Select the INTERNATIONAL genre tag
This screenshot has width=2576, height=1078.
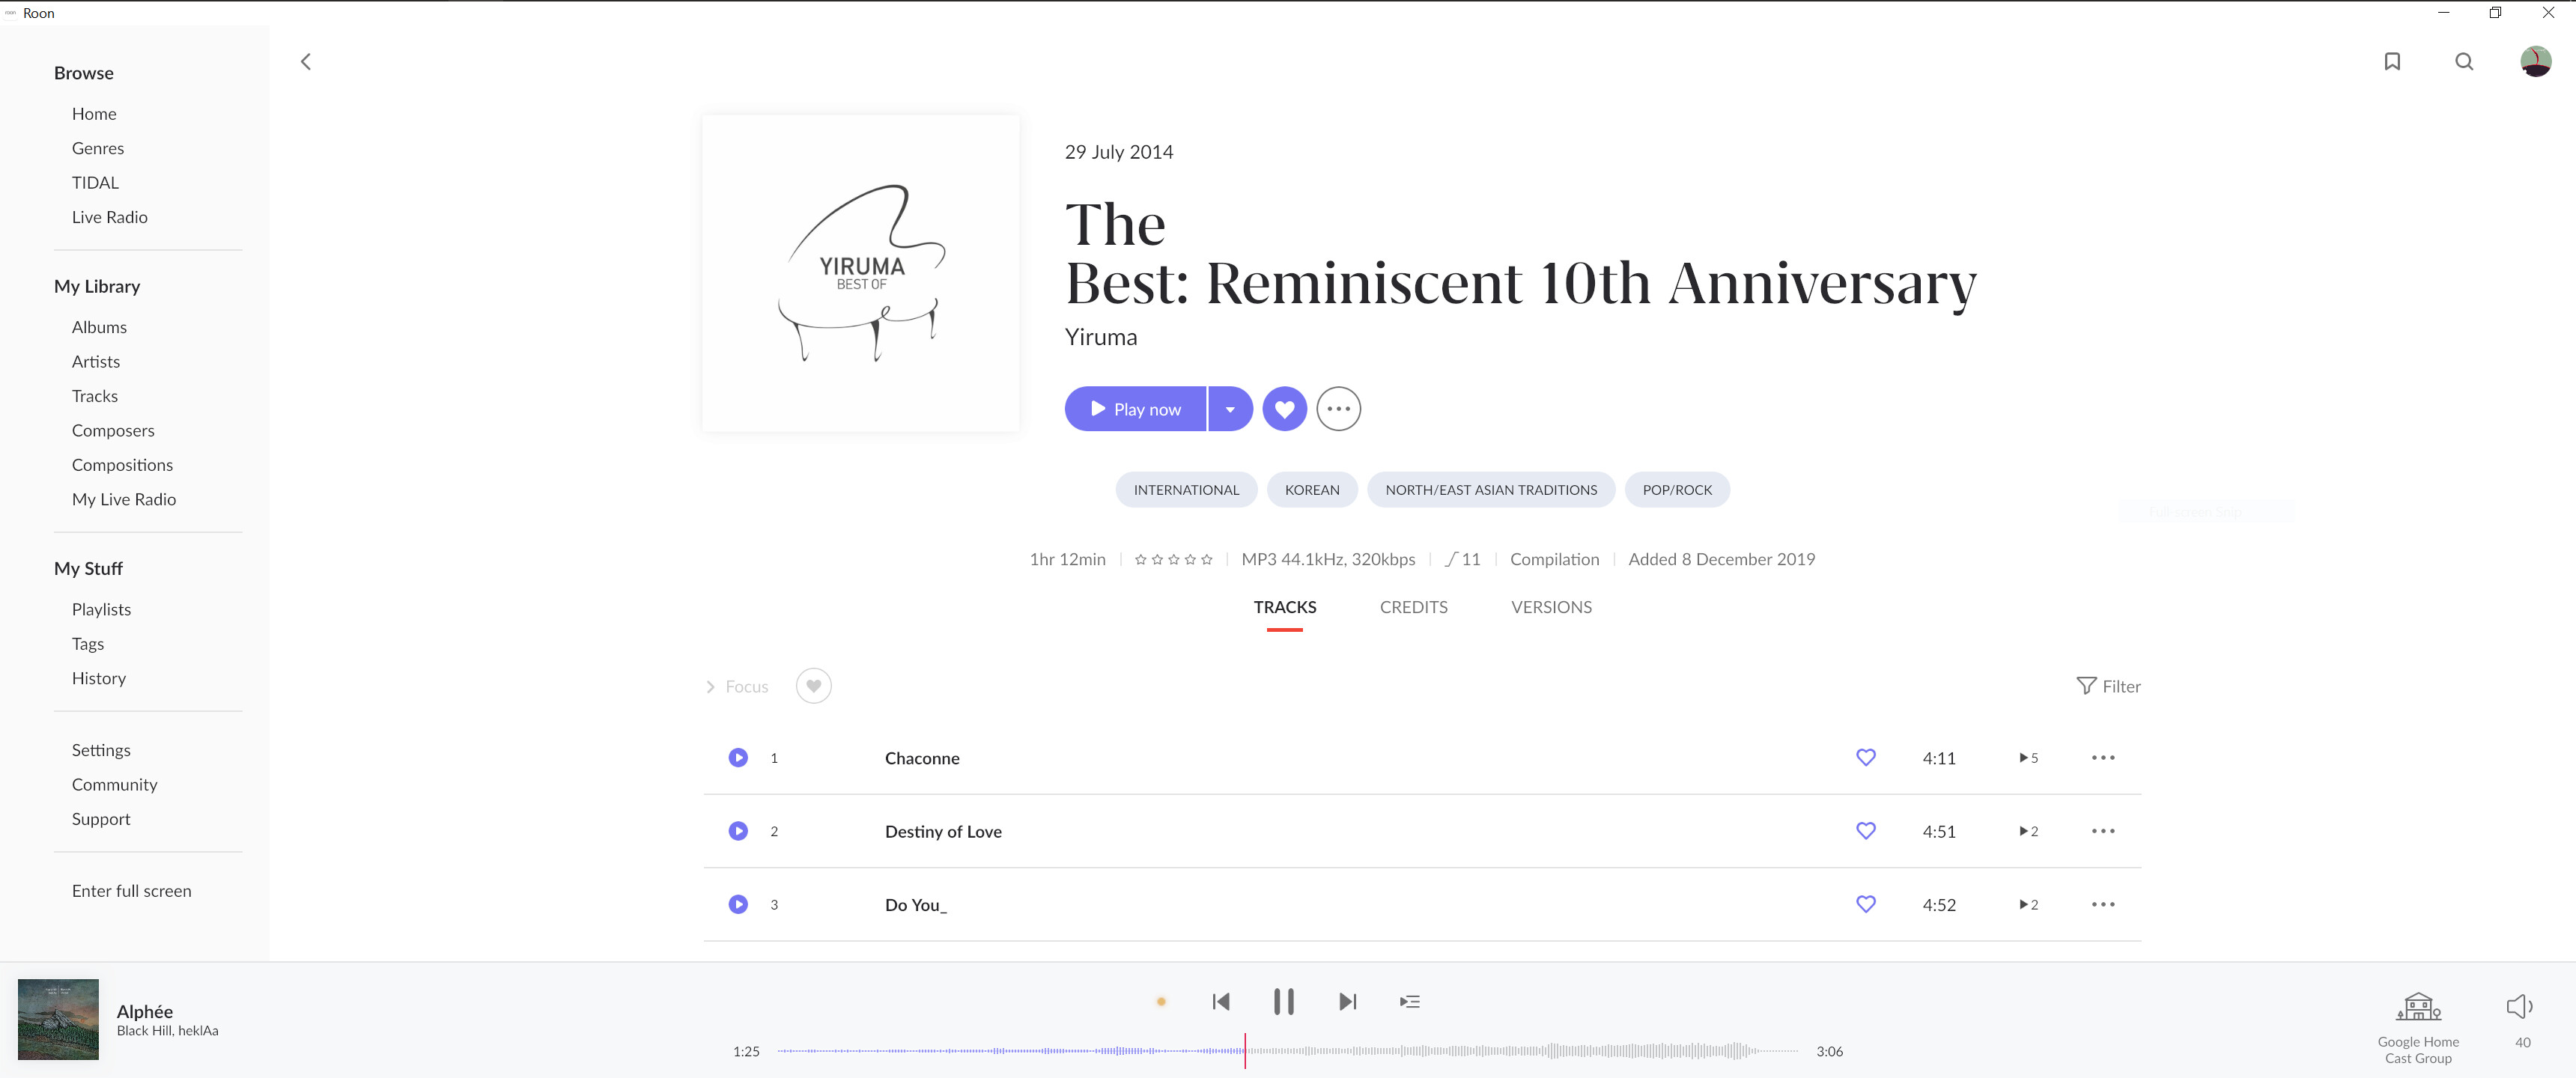[x=1186, y=490]
